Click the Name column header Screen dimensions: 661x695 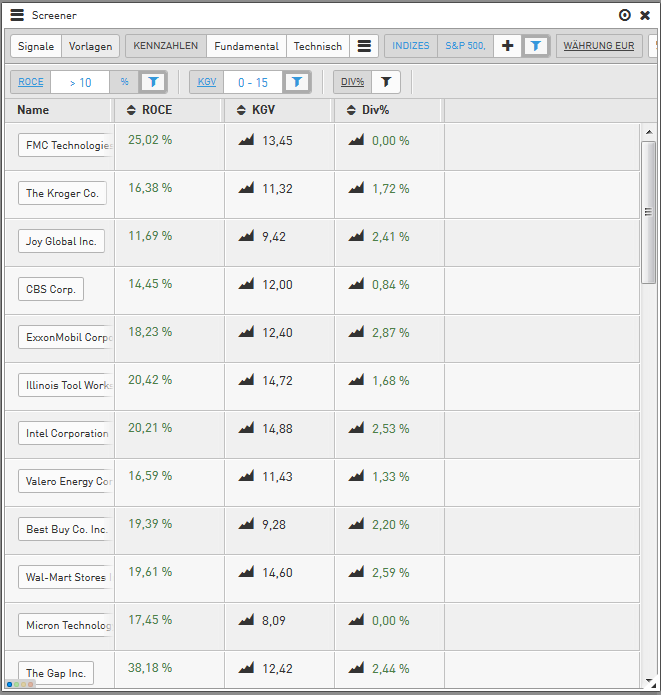pyautogui.click(x=58, y=110)
